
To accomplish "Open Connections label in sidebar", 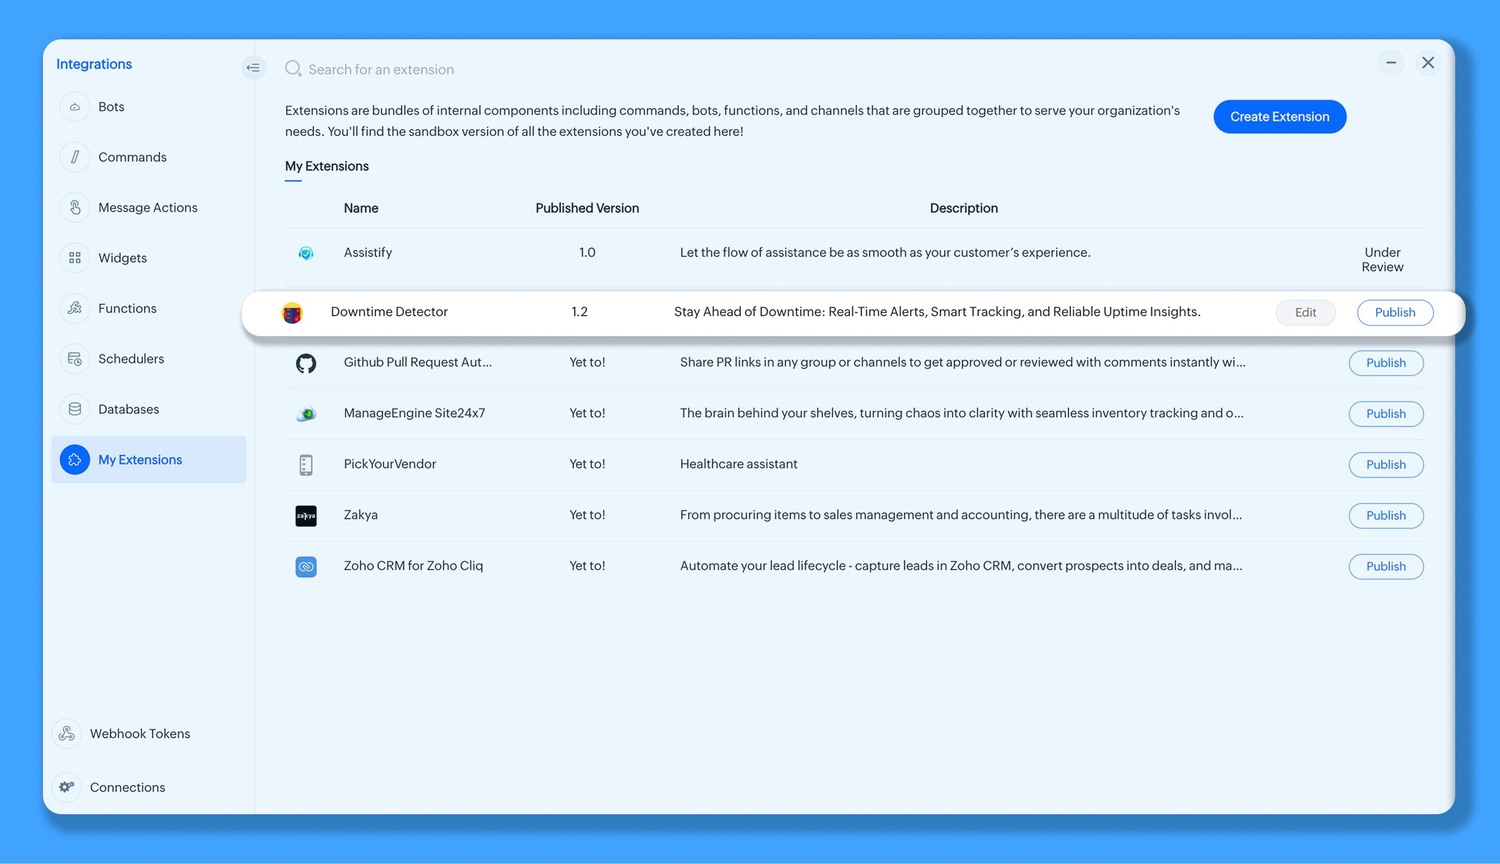I will (x=128, y=787).
